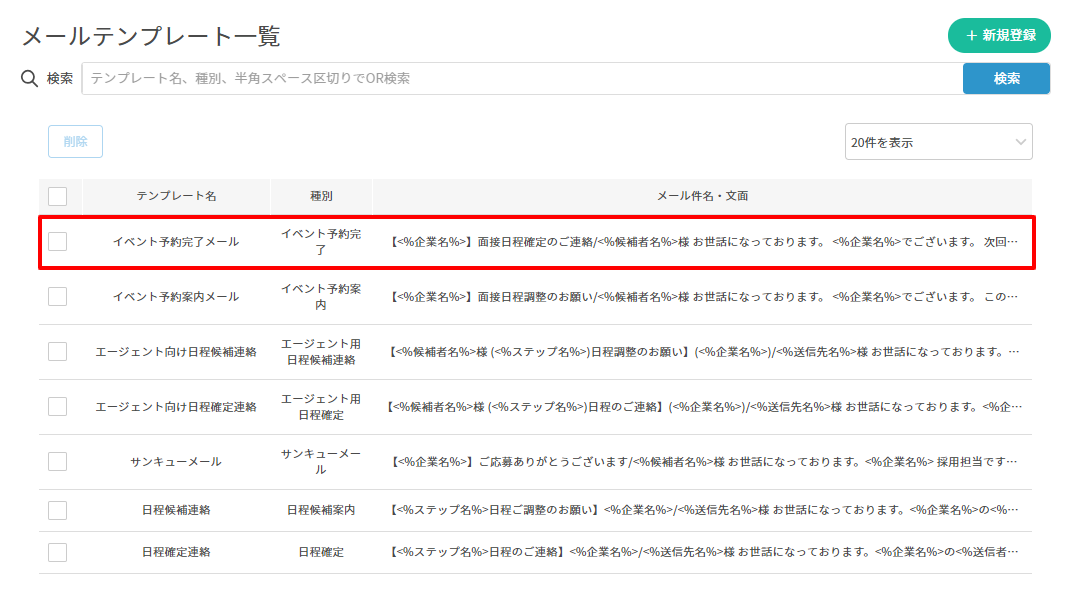This screenshot has height=591, width=1072.
Task: Click the 新規登録 new registration button
Action: [998, 35]
